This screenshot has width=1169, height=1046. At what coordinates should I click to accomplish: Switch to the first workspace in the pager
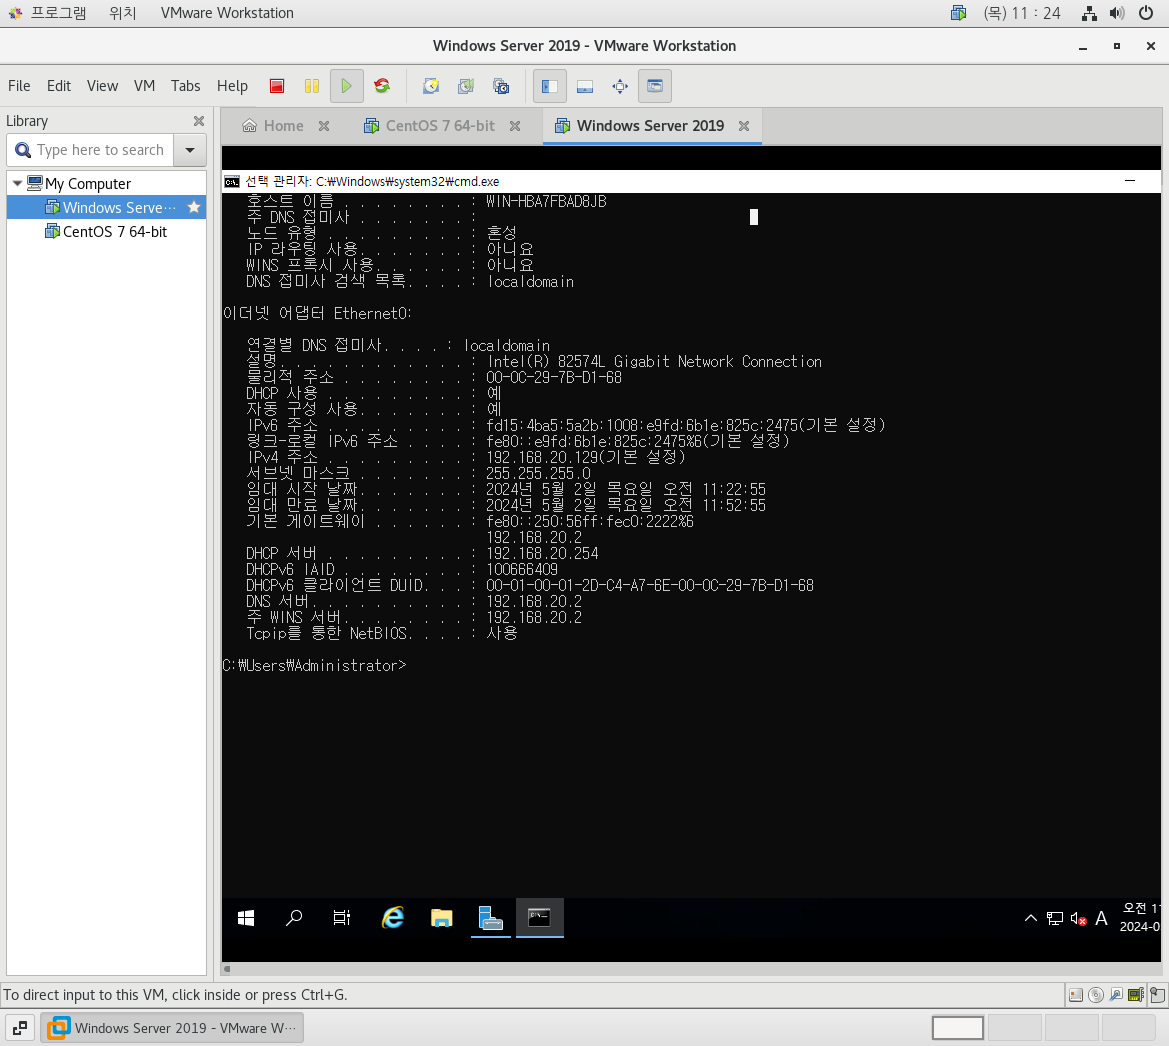point(958,1028)
